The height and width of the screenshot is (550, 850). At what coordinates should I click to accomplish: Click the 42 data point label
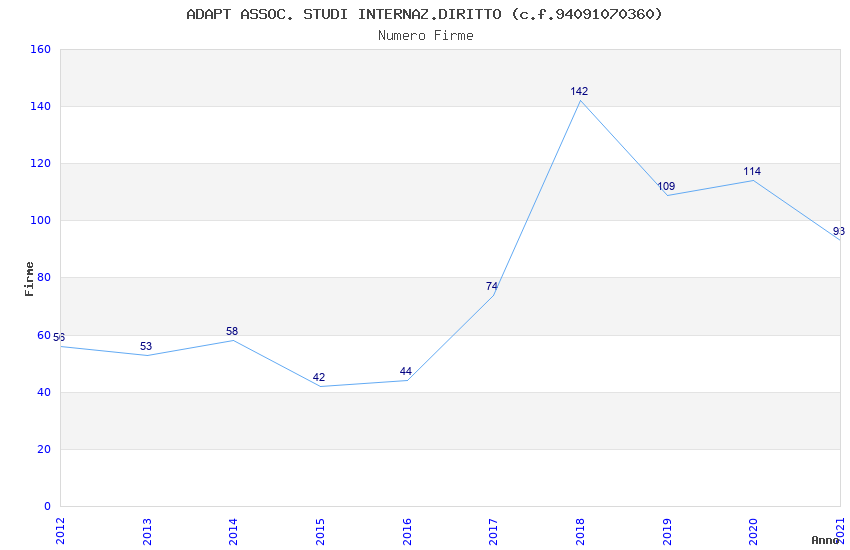pos(319,377)
